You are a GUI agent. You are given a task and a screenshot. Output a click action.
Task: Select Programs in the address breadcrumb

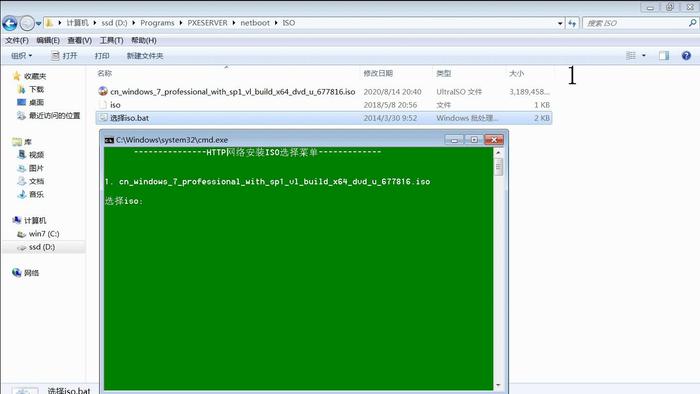pyautogui.click(x=157, y=23)
